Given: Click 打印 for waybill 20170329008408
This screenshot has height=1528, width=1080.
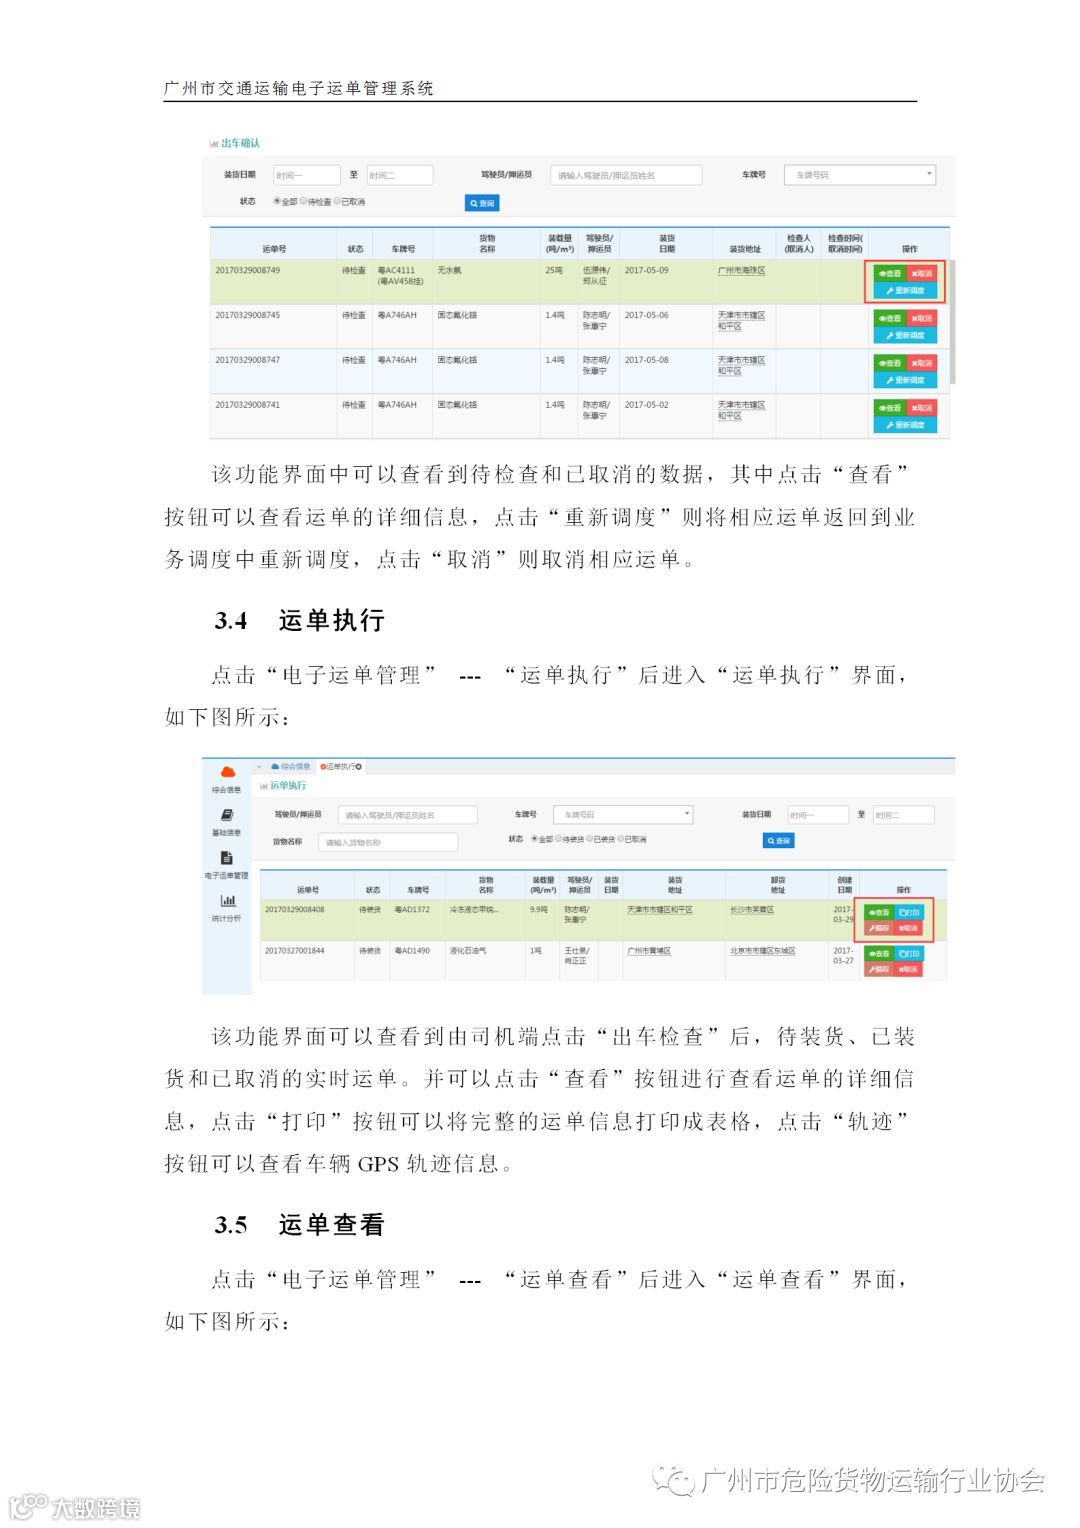Looking at the screenshot, I should pyautogui.click(x=909, y=912).
